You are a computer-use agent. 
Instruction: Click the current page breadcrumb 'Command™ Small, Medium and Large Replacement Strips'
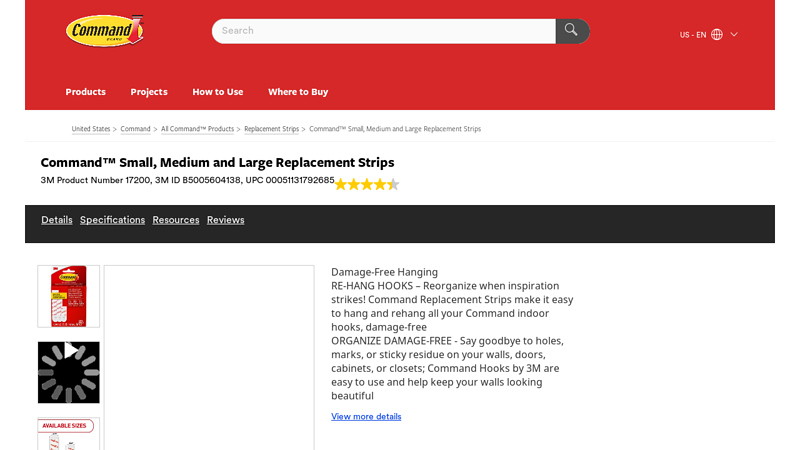point(395,129)
